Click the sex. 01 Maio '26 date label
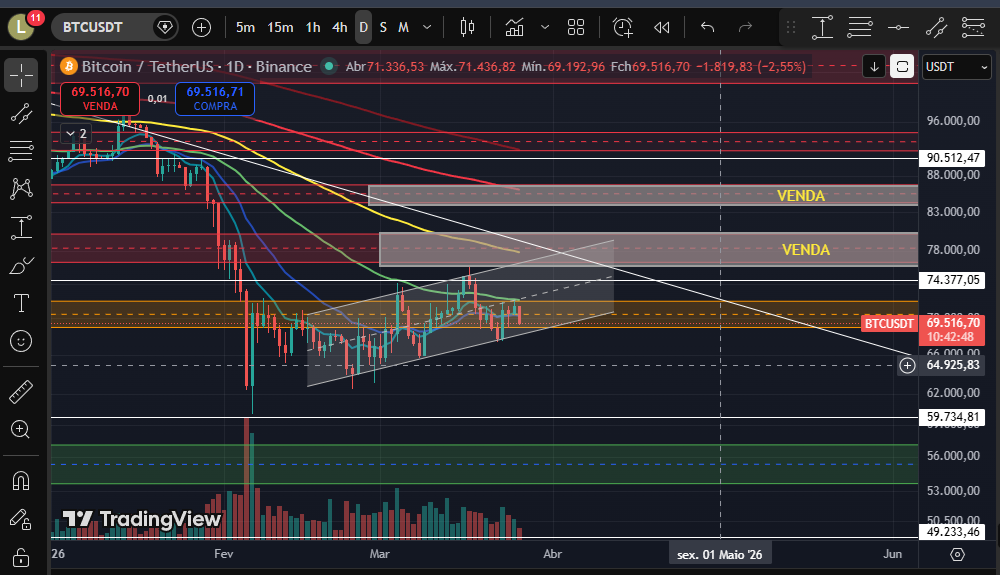 [719, 555]
